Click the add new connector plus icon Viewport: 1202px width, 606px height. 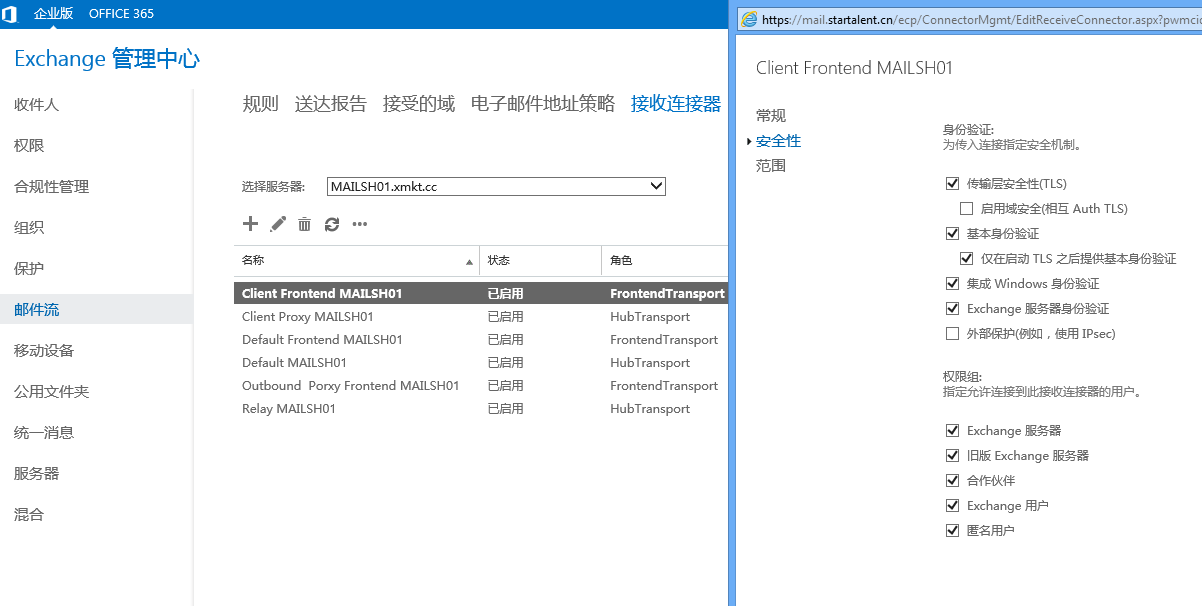click(x=251, y=224)
